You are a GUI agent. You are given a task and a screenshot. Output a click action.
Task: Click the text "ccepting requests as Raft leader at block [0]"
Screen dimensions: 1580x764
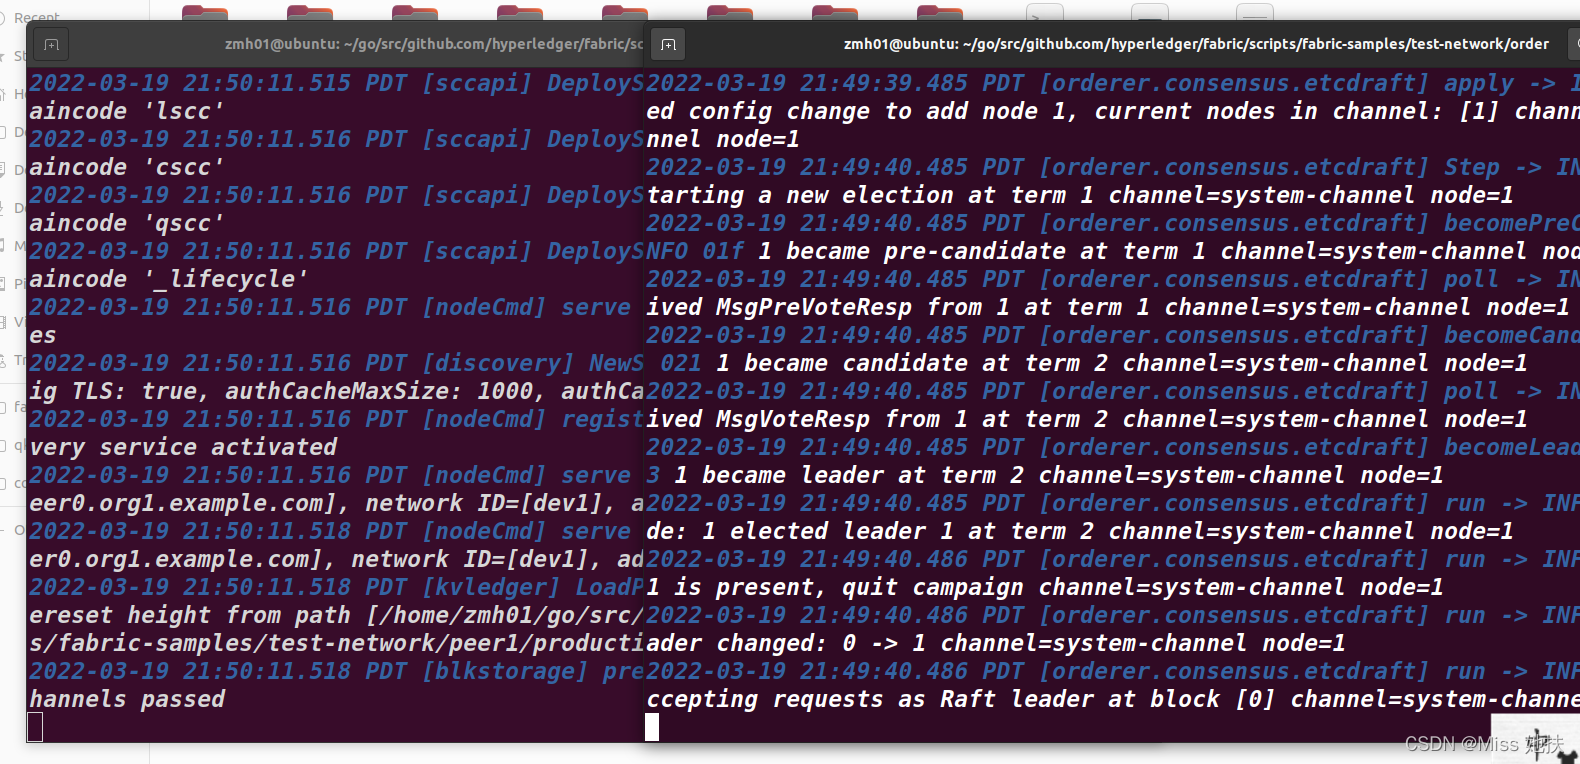coord(961,699)
